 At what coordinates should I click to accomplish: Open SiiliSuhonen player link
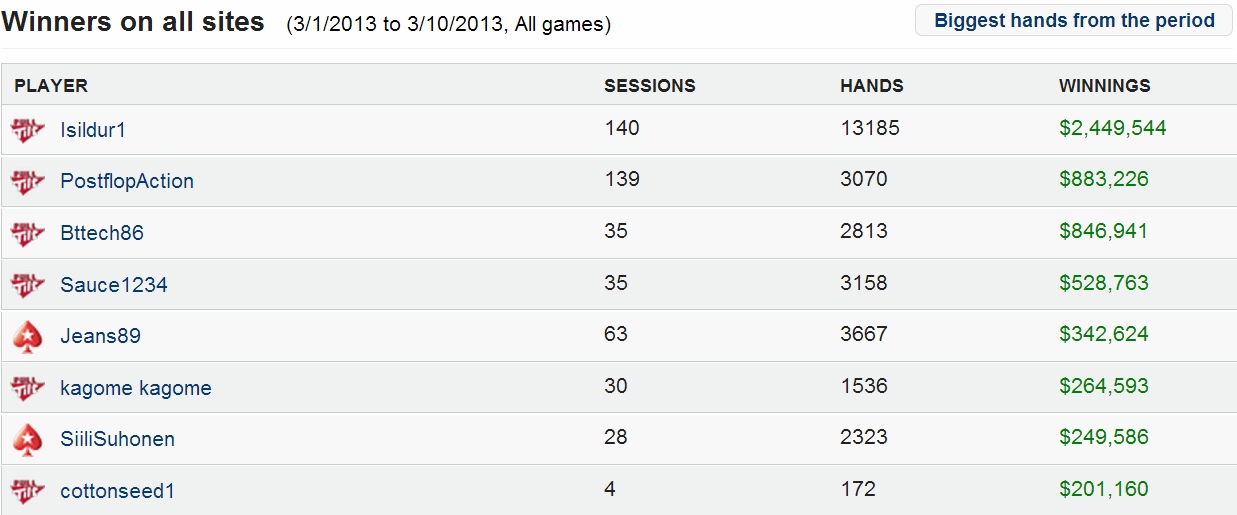point(118,439)
